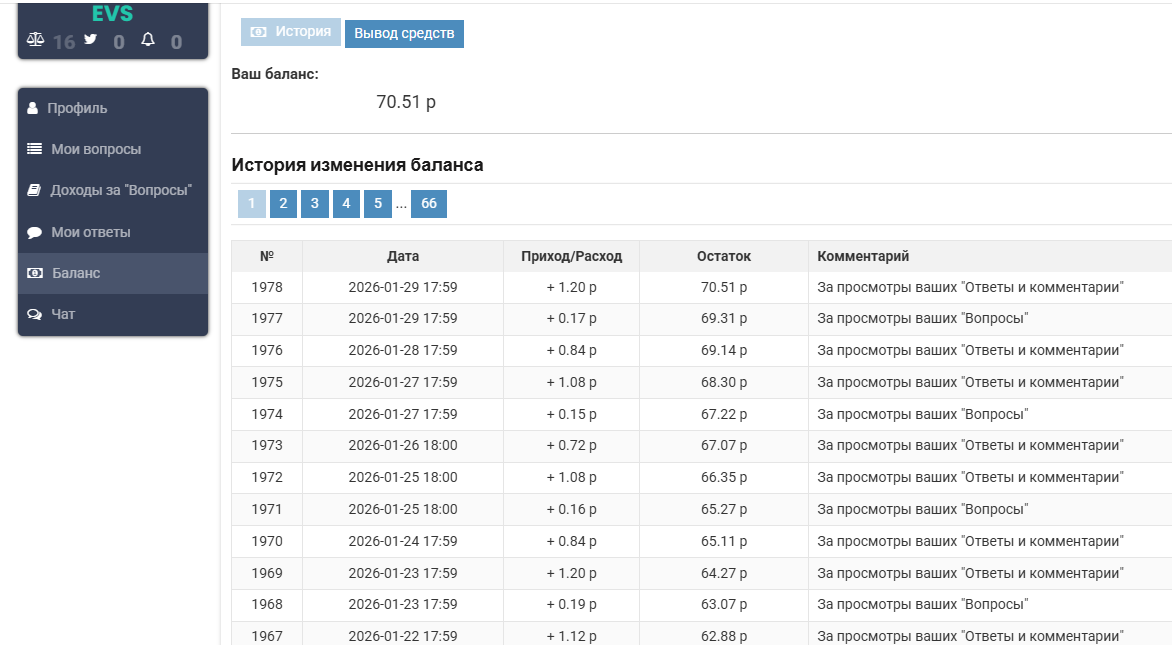Screen dimensions: 1172x645
Task: Click the amount + 0.72 р
Action: (x=572, y=445)
